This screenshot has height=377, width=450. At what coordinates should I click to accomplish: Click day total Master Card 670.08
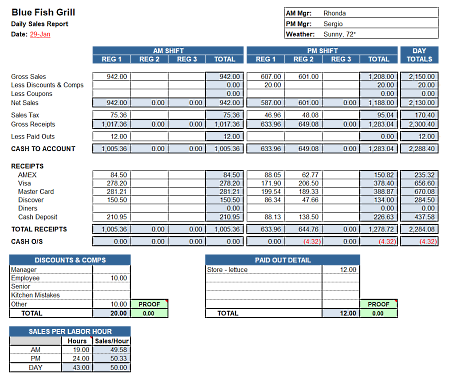tap(419, 192)
